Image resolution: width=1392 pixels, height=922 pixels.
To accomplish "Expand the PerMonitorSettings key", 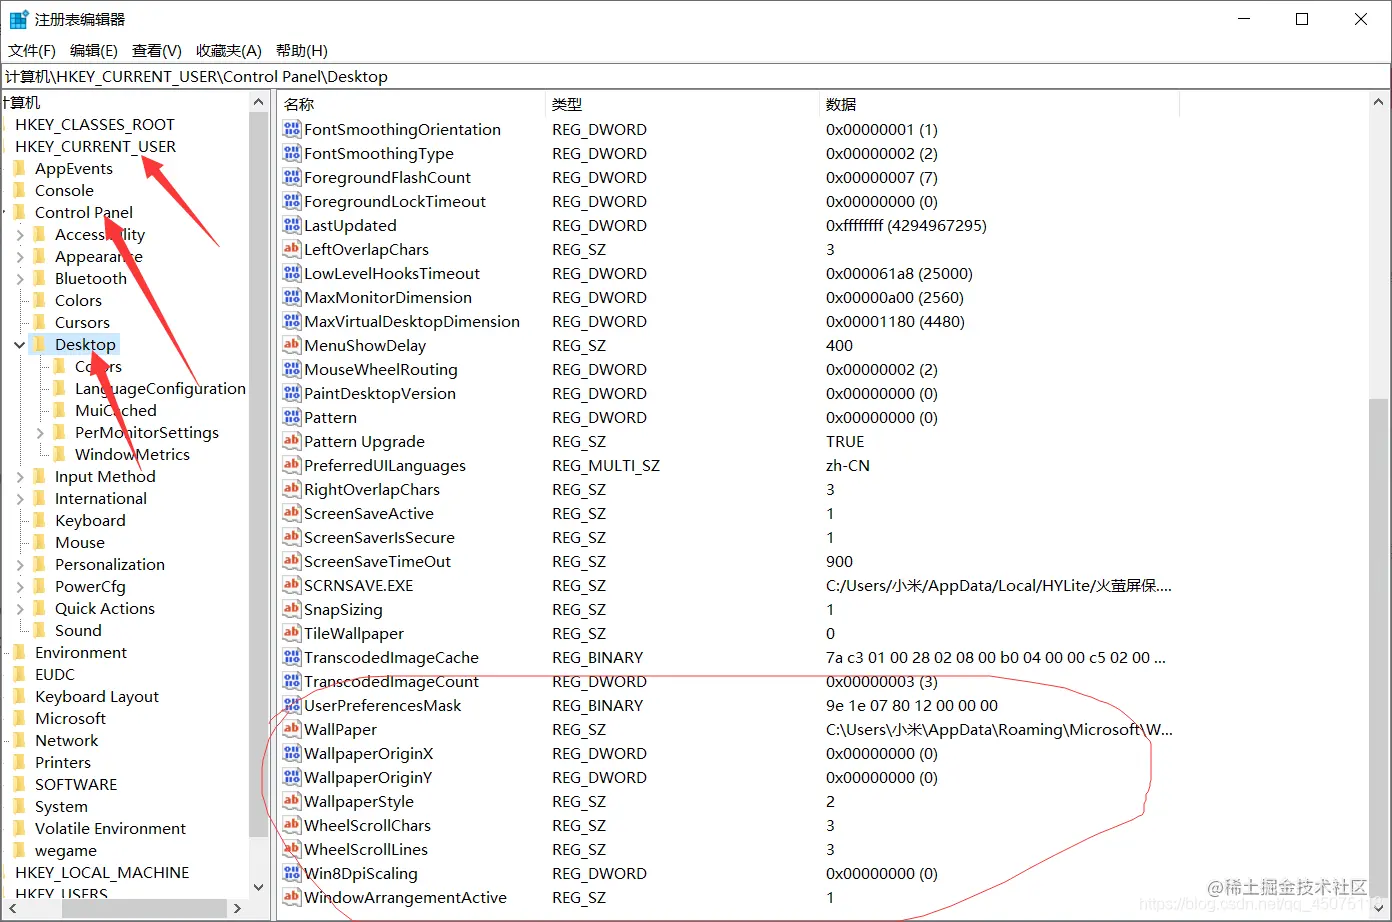I will pos(40,433).
